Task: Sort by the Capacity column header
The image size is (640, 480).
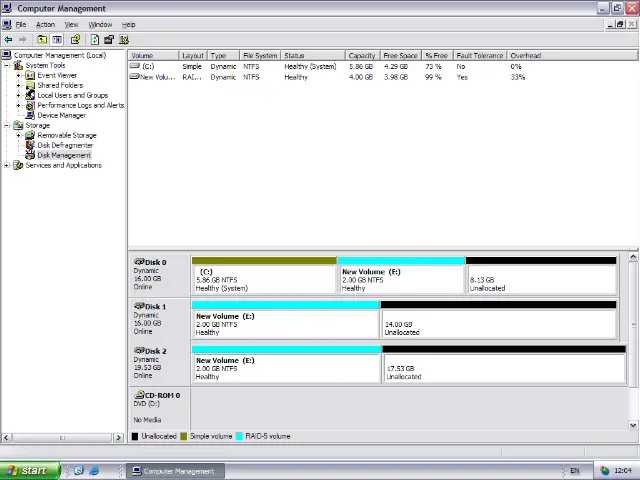Action: tap(362, 56)
